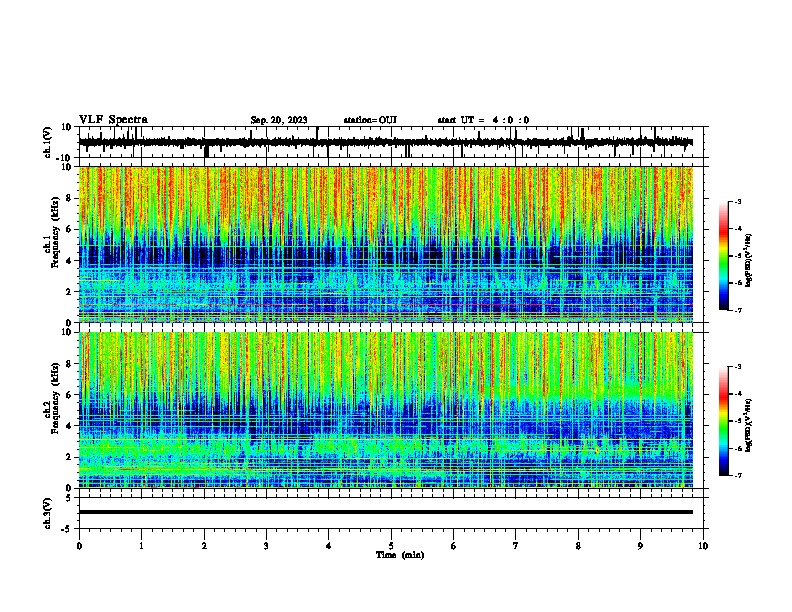Click the ch.2 color scale log(PSD) label
This screenshot has width=792, height=612.
pyautogui.click(x=749, y=426)
